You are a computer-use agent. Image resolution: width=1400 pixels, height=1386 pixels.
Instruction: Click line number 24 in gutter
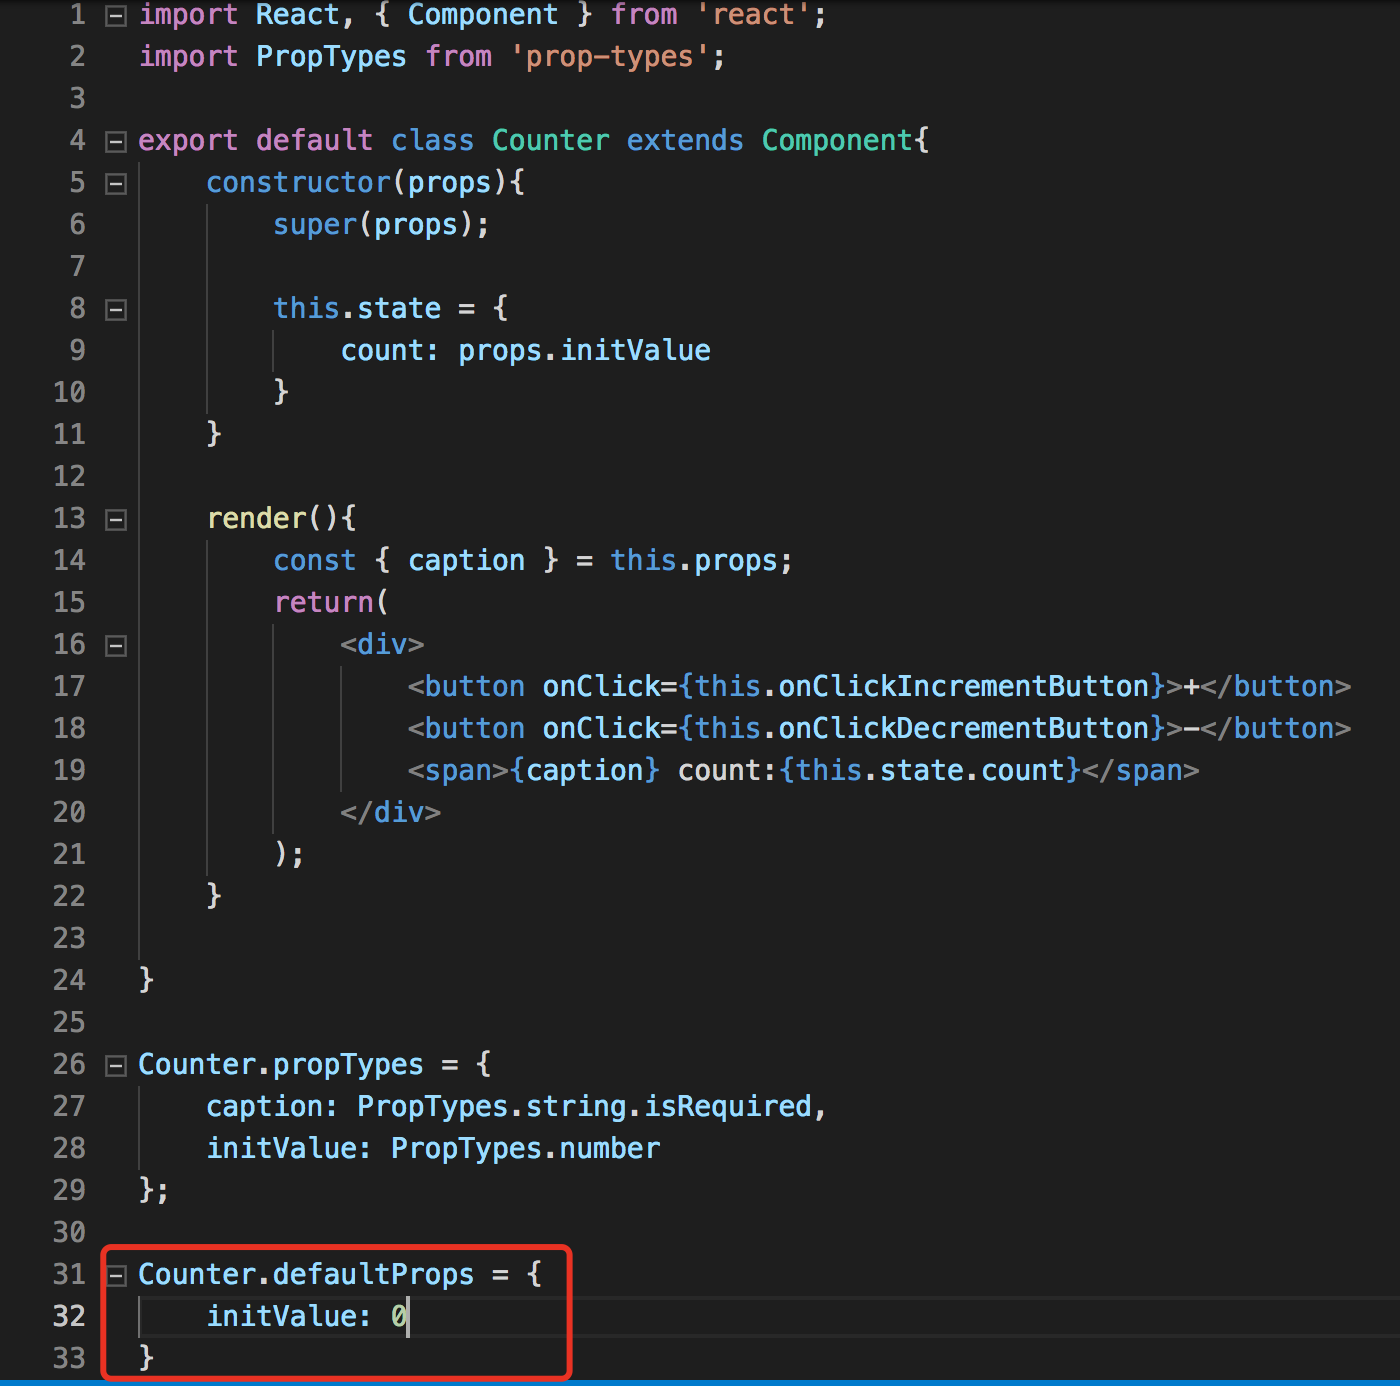[69, 980]
